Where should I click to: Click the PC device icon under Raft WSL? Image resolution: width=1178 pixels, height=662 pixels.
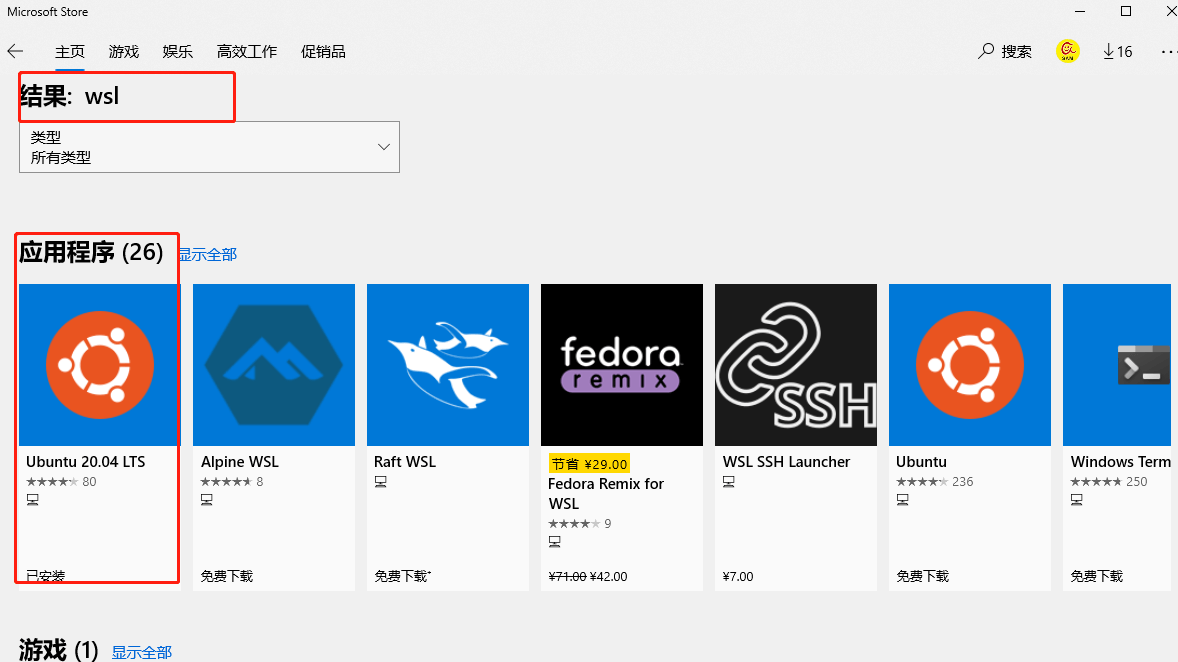tap(381, 482)
